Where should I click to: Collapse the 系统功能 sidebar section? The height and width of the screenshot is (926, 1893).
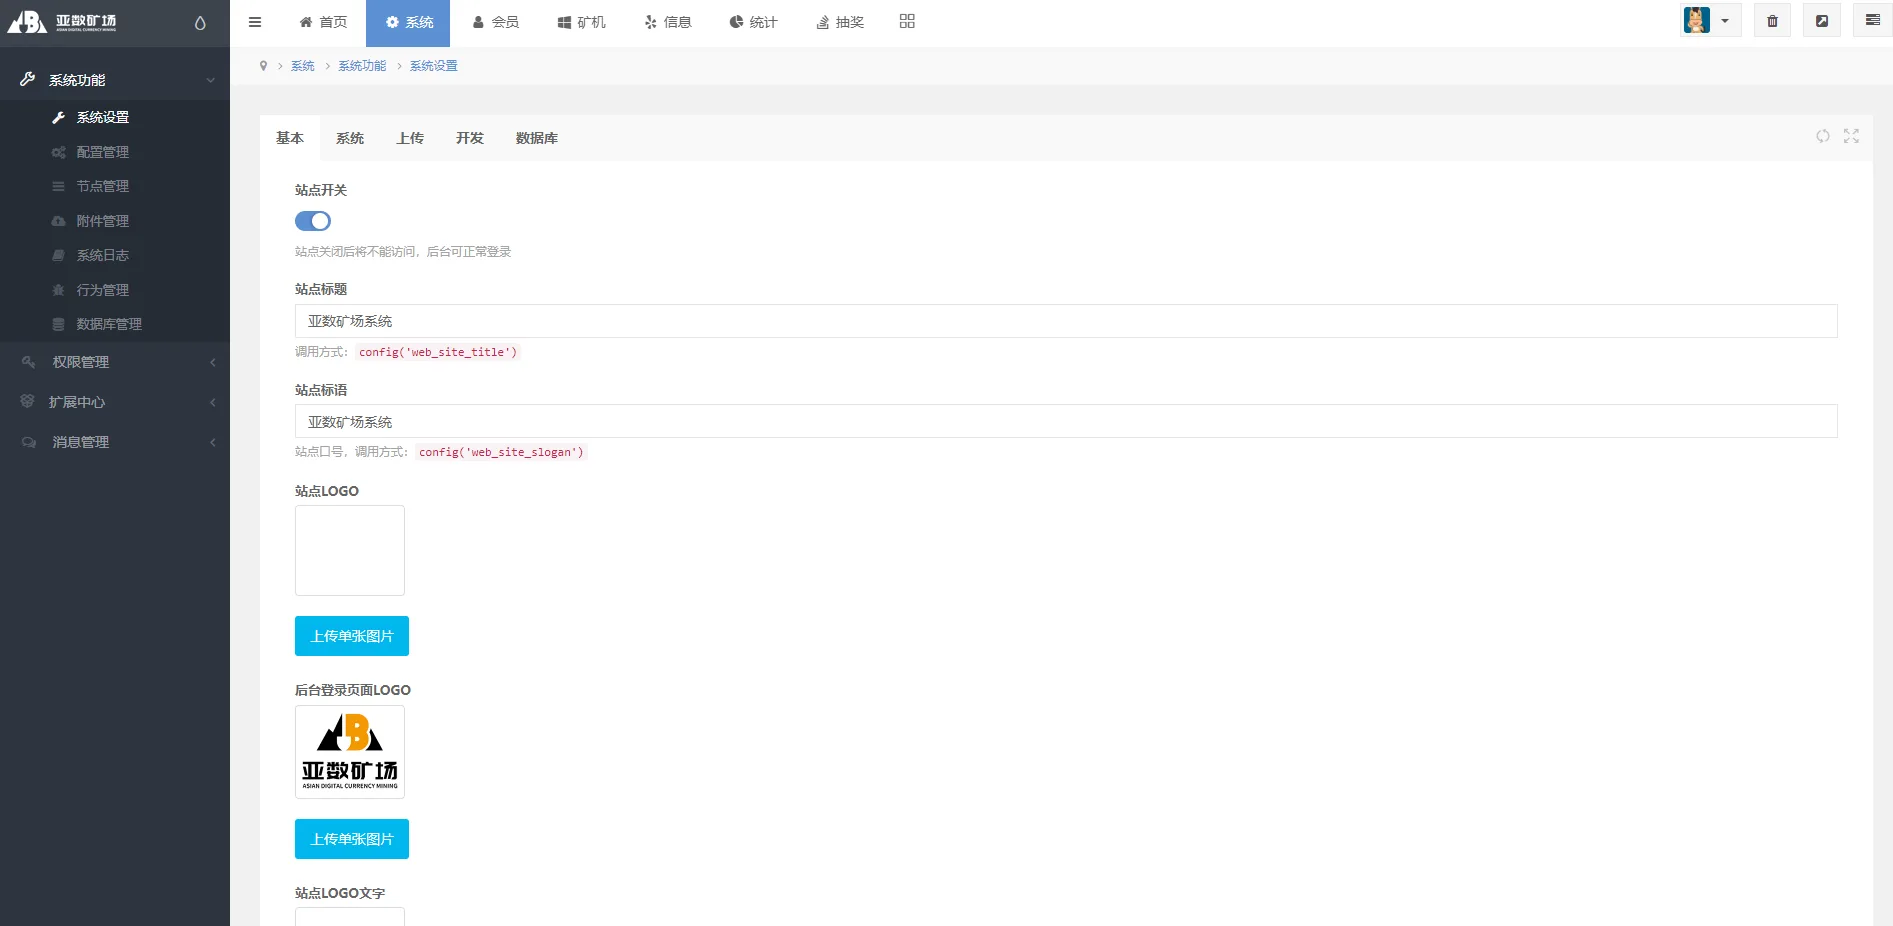point(115,80)
